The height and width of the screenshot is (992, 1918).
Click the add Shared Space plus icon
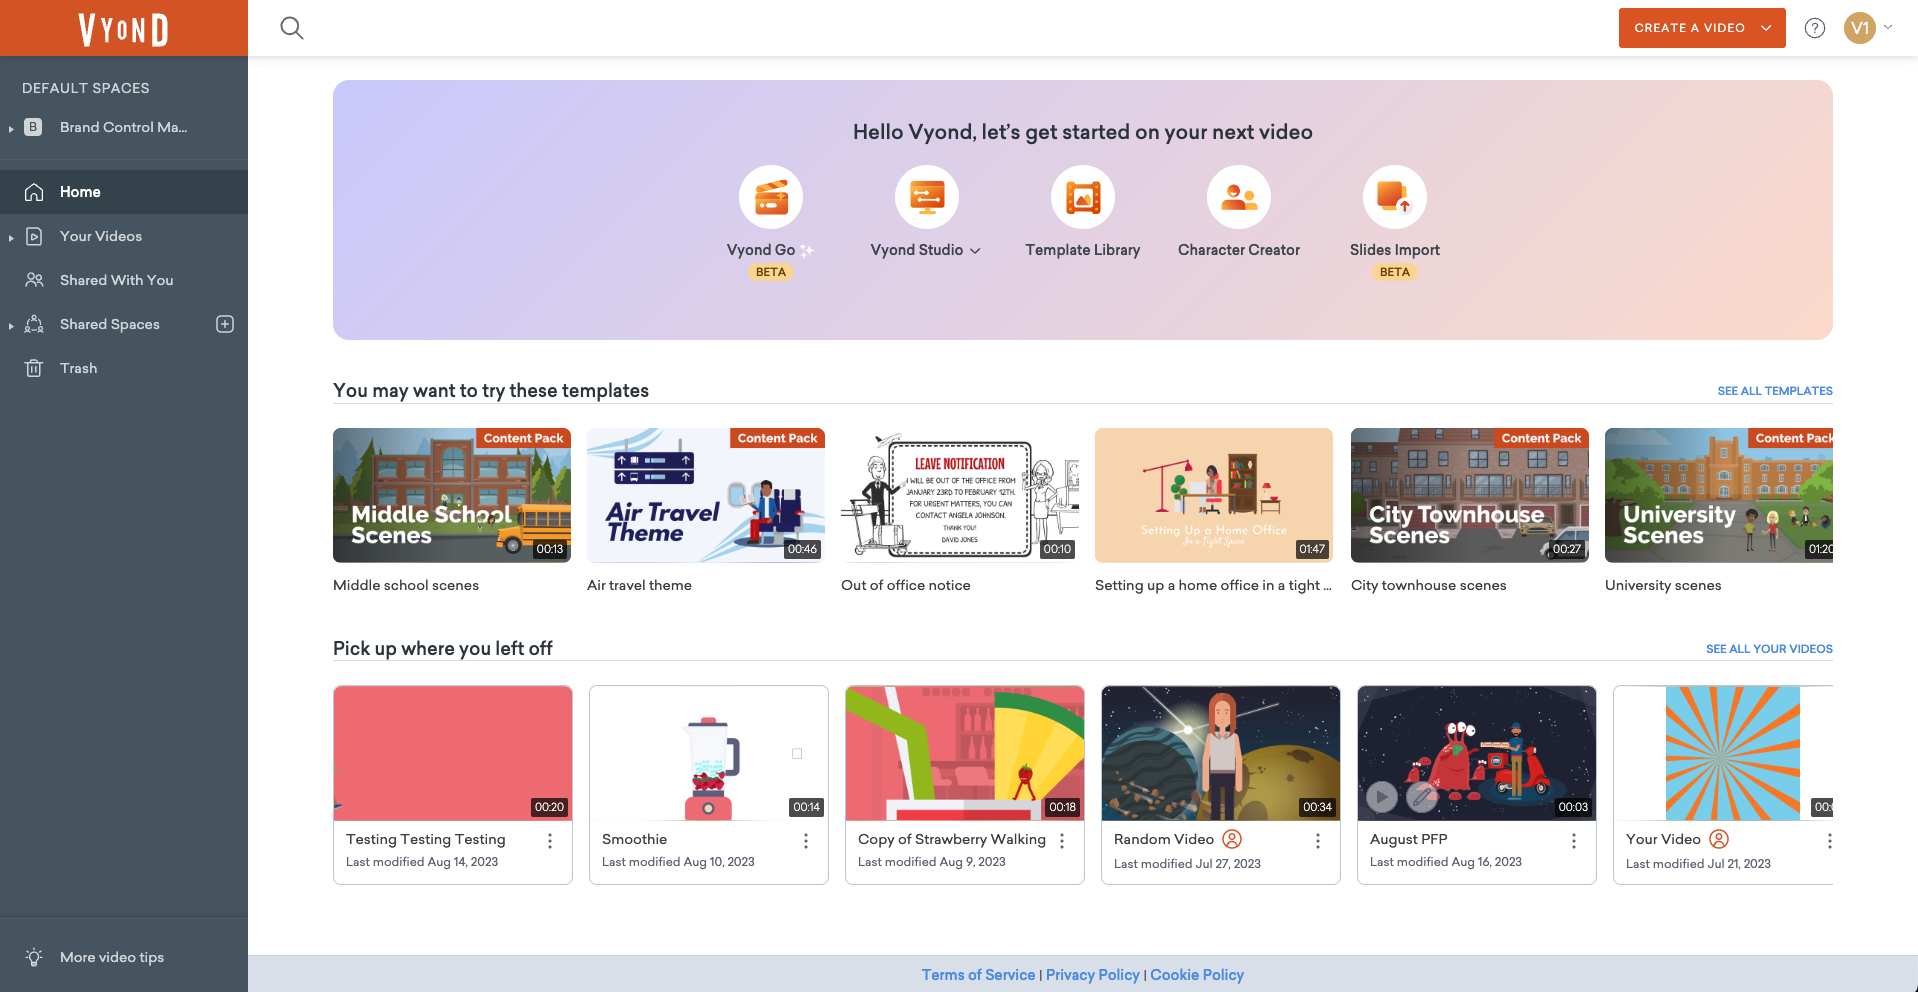click(x=225, y=324)
